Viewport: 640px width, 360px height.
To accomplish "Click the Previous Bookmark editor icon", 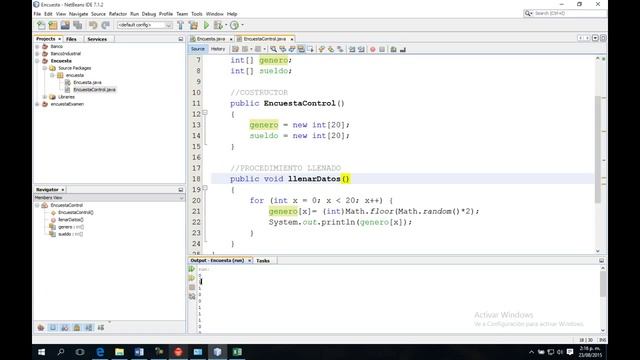I will (x=322, y=49).
